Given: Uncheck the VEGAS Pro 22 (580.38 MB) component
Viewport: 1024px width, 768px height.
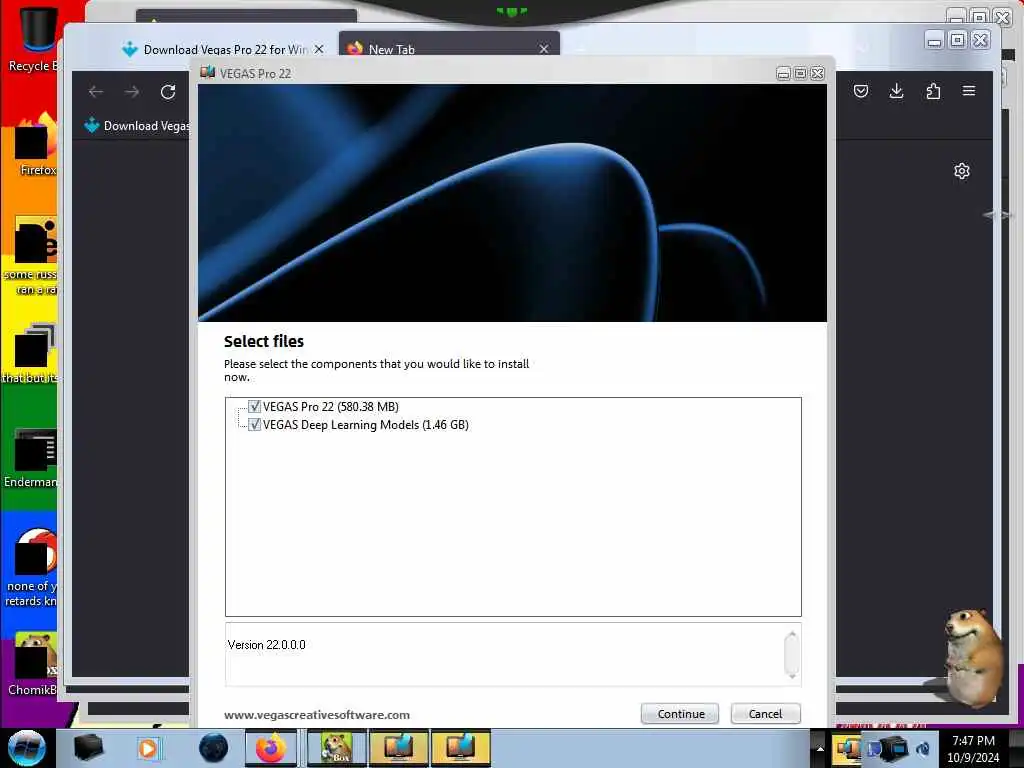Looking at the screenshot, I should point(255,406).
